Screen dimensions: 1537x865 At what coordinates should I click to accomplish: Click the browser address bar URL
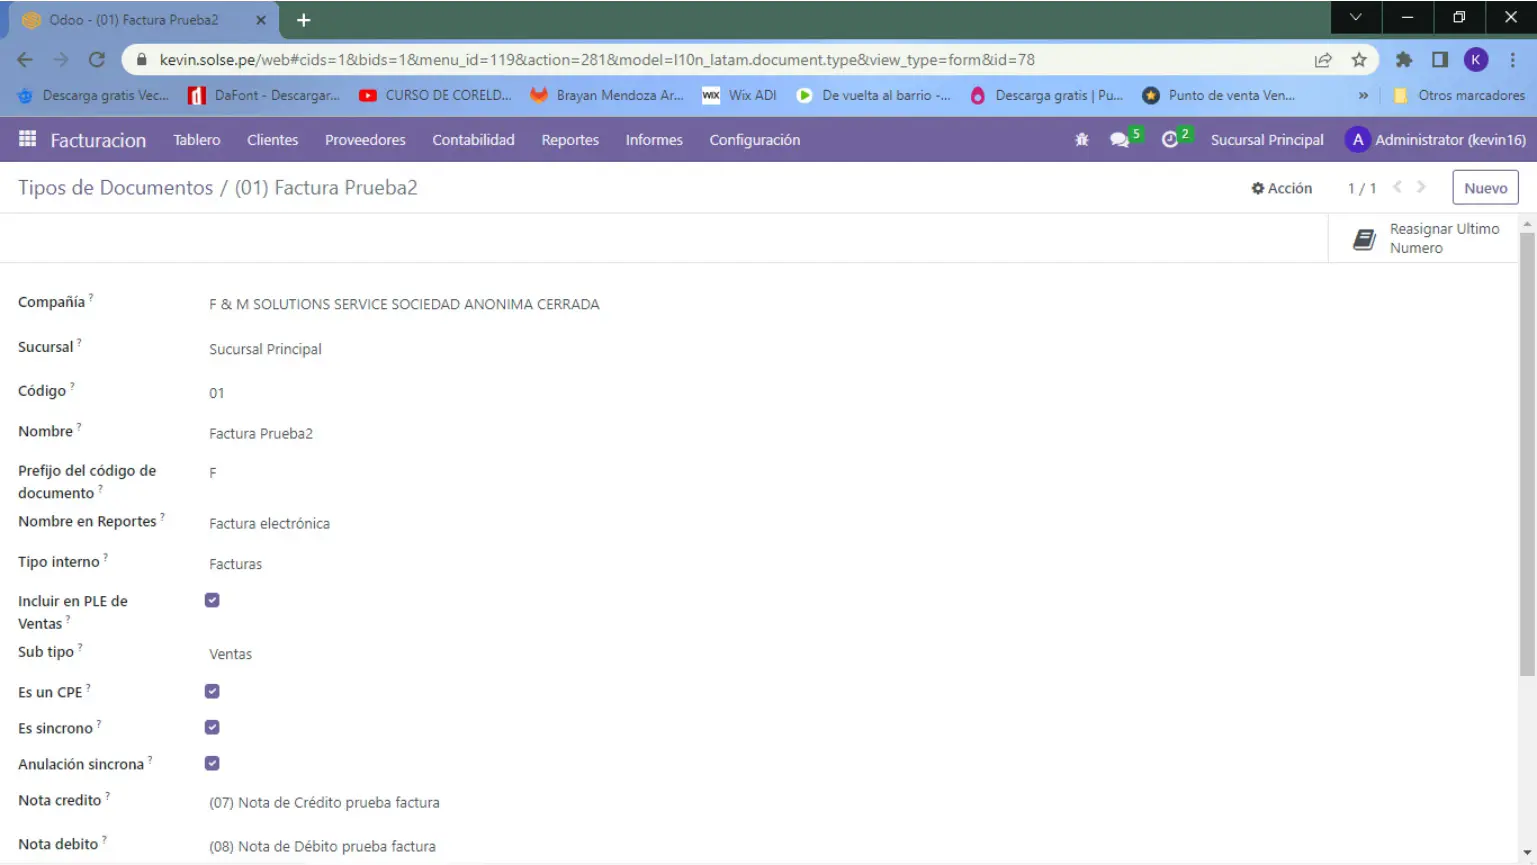(x=597, y=60)
